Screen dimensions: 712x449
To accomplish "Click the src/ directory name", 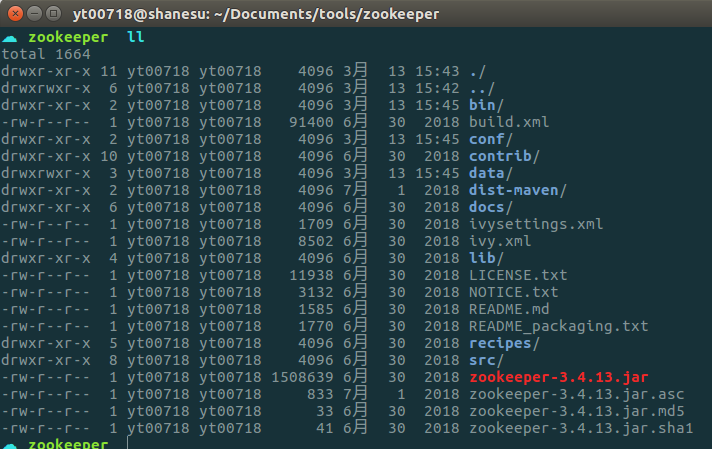I will [x=486, y=360].
